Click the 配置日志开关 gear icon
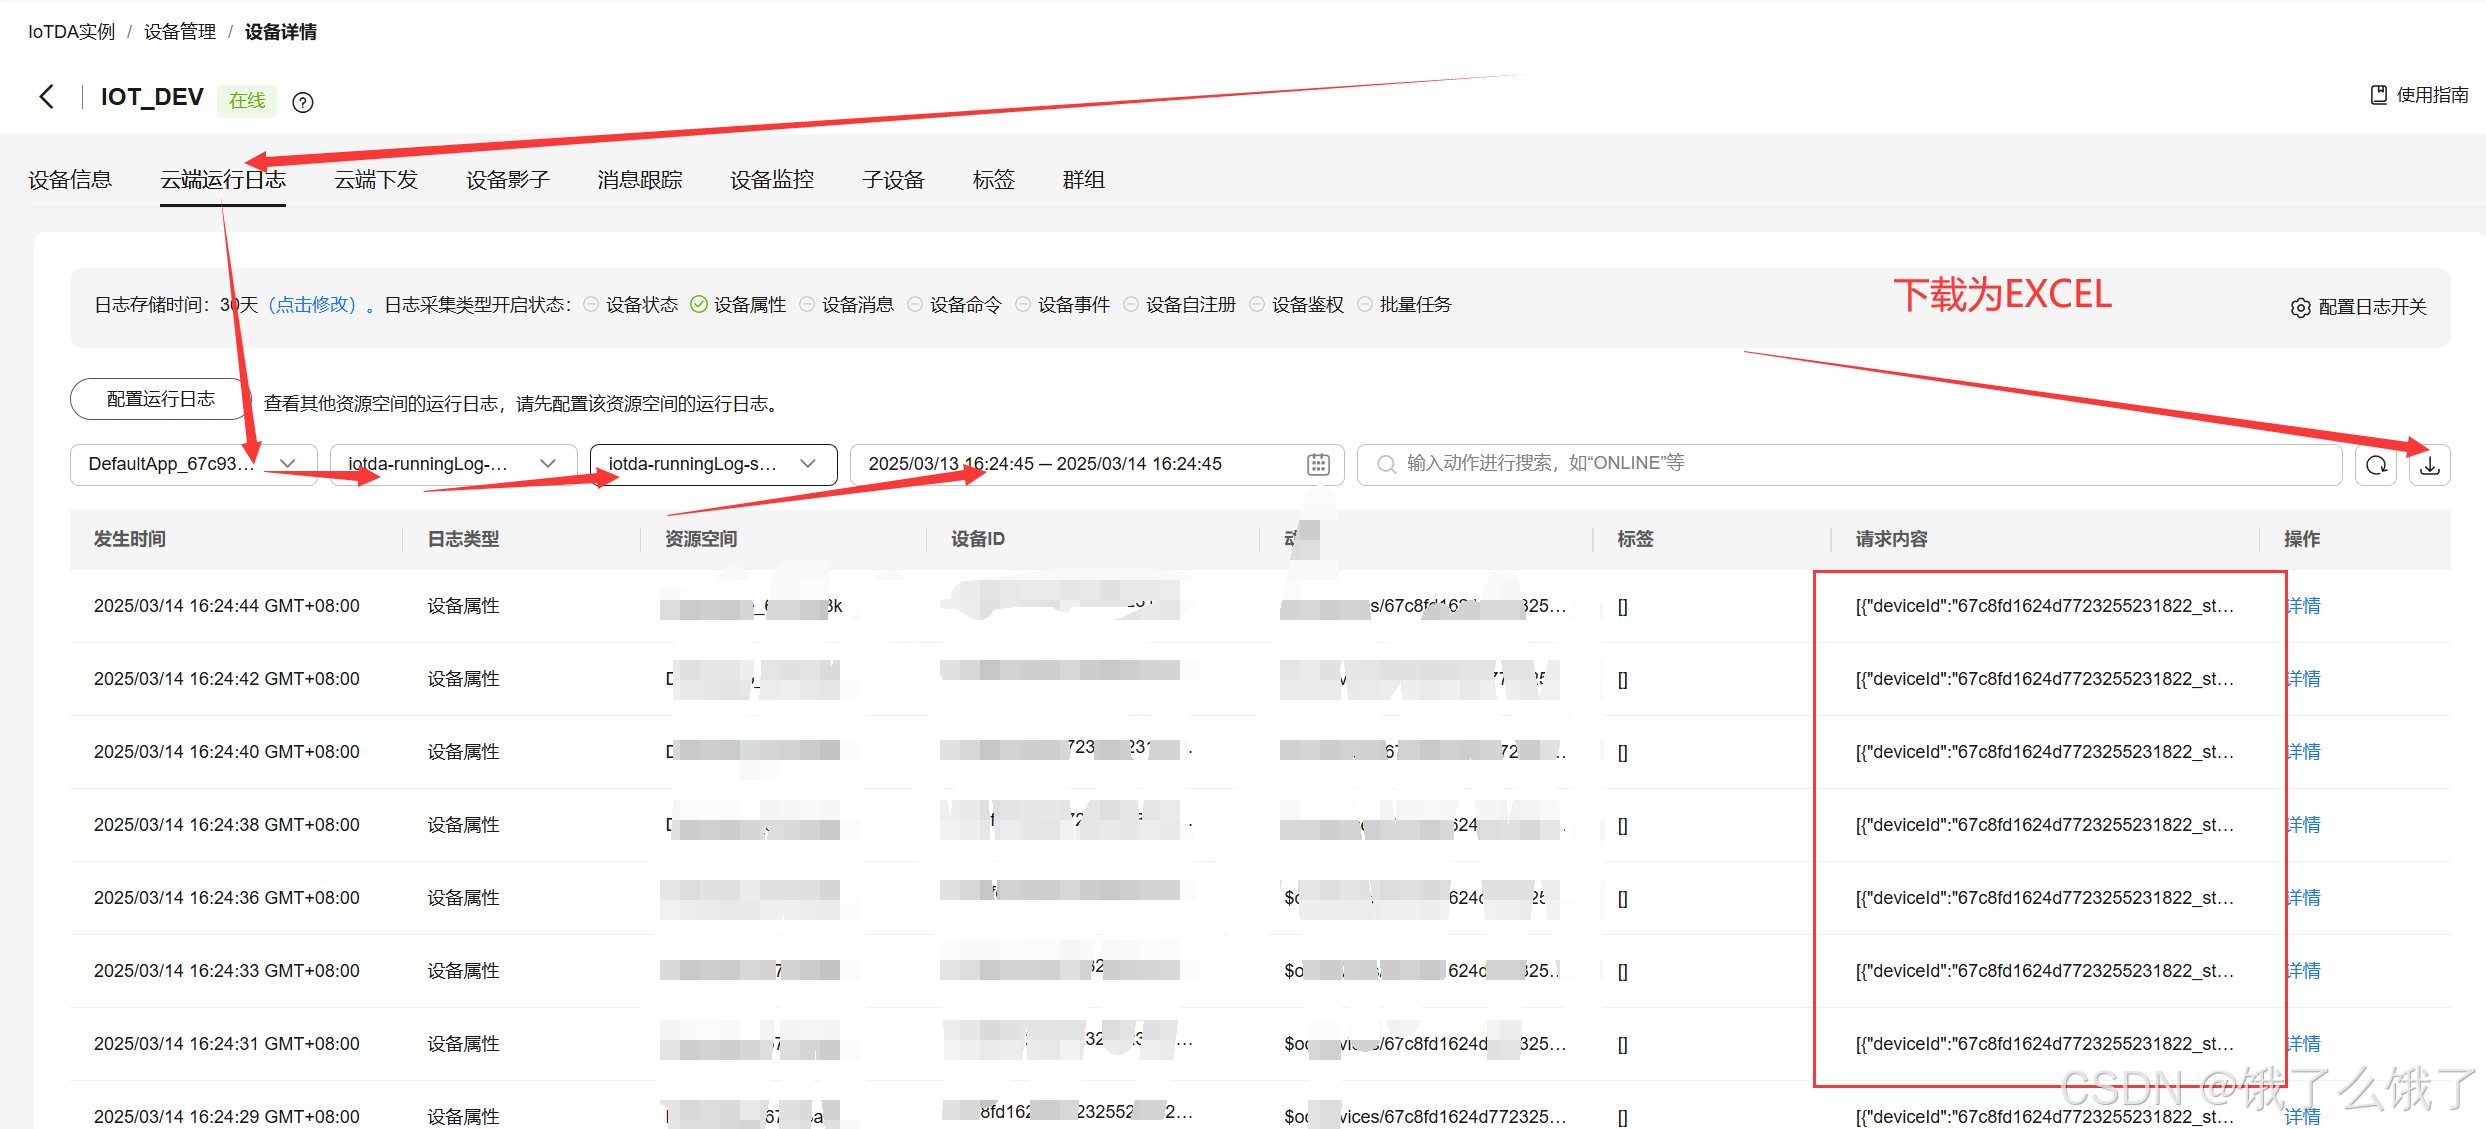Image resolution: width=2486 pixels, height=1129 pixels. click(2300, 308)
